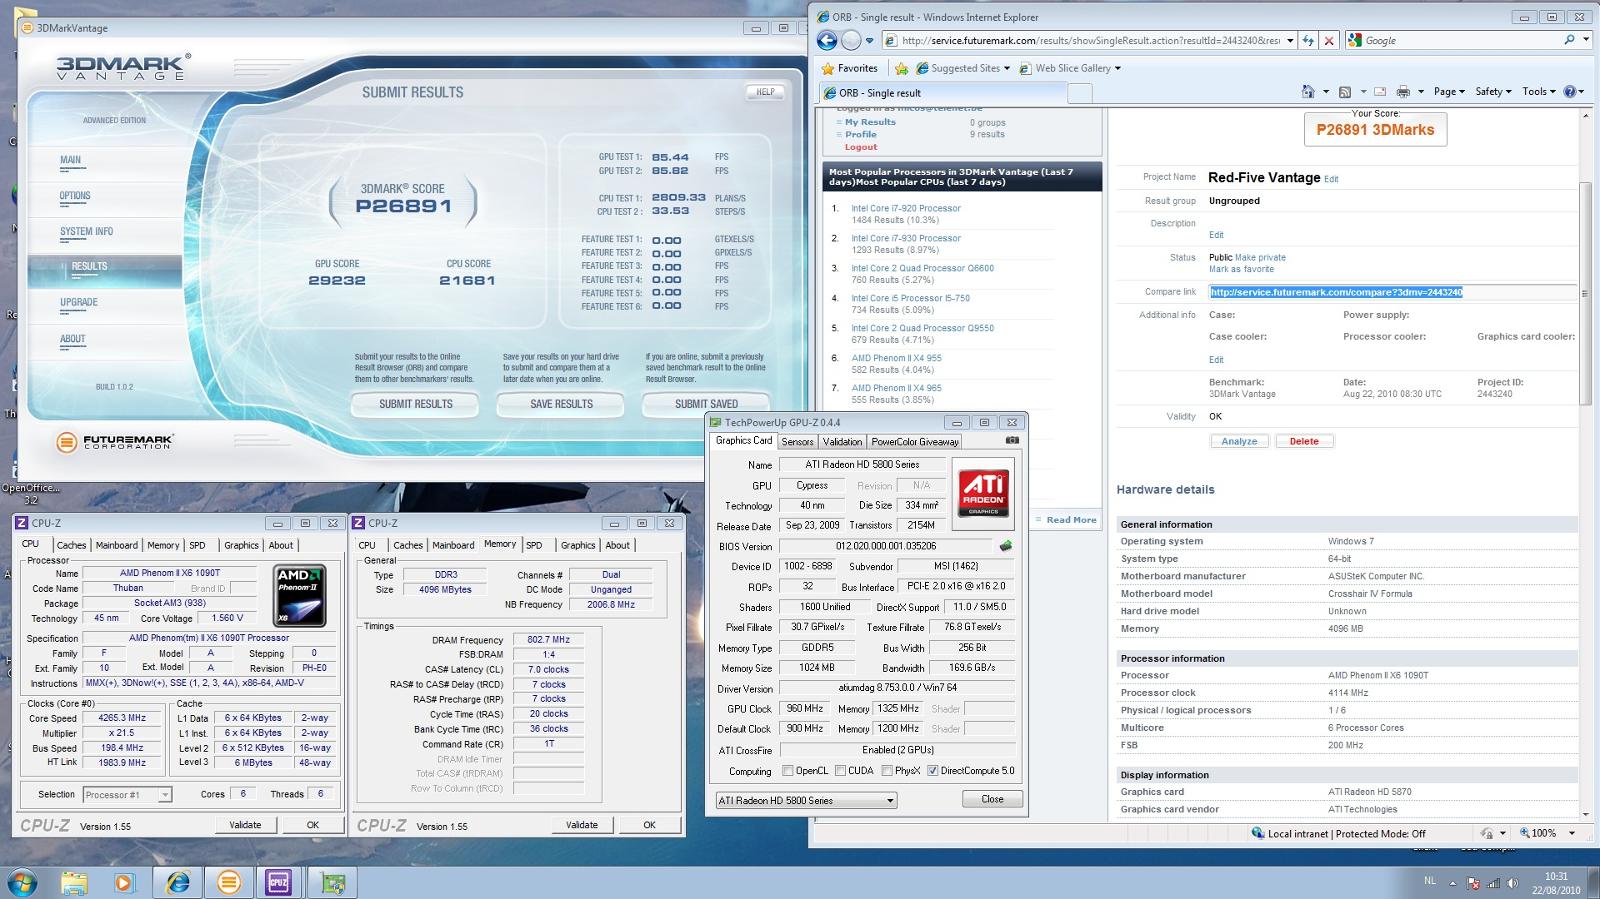This screenshot has height=899, width=1600.
Task: Click the GPU-Z screenshot camera icon
Action: click(x=1012, y=440)
